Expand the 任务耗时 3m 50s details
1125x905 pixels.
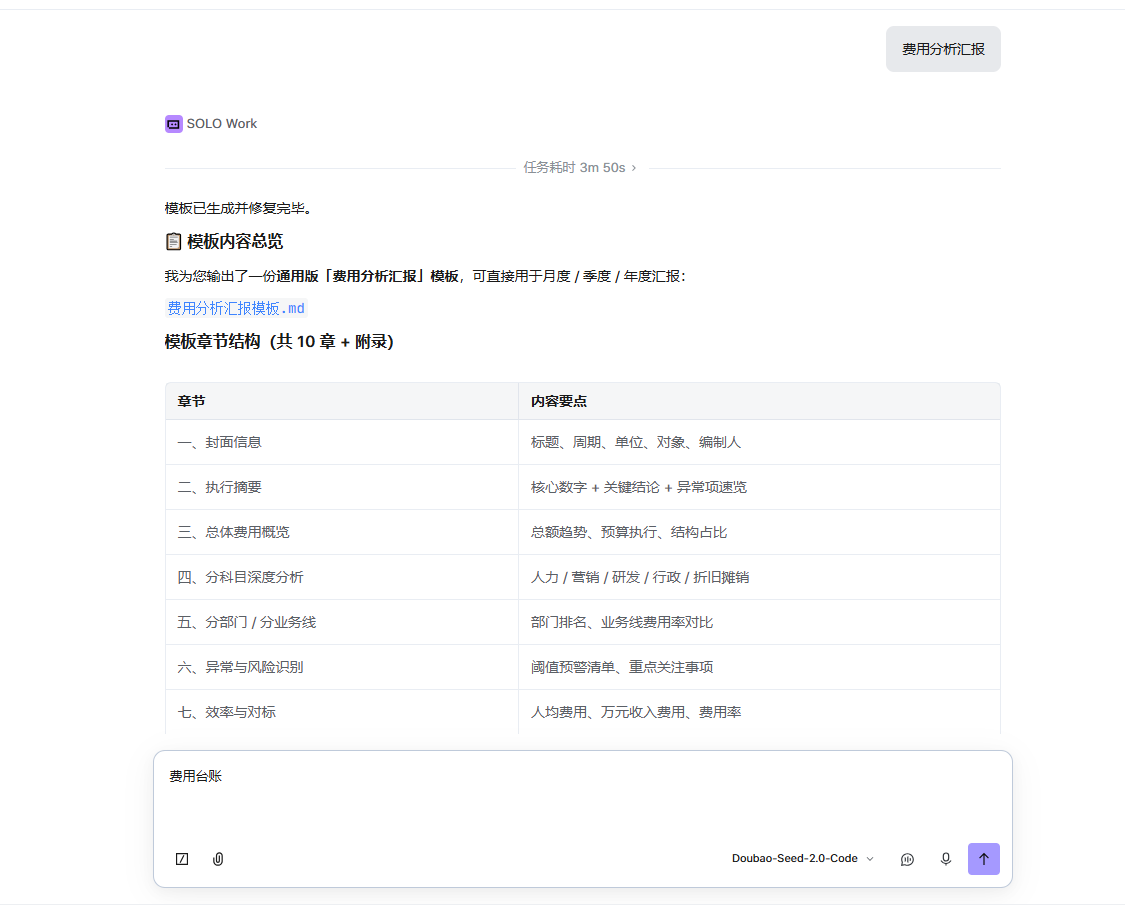580,168
